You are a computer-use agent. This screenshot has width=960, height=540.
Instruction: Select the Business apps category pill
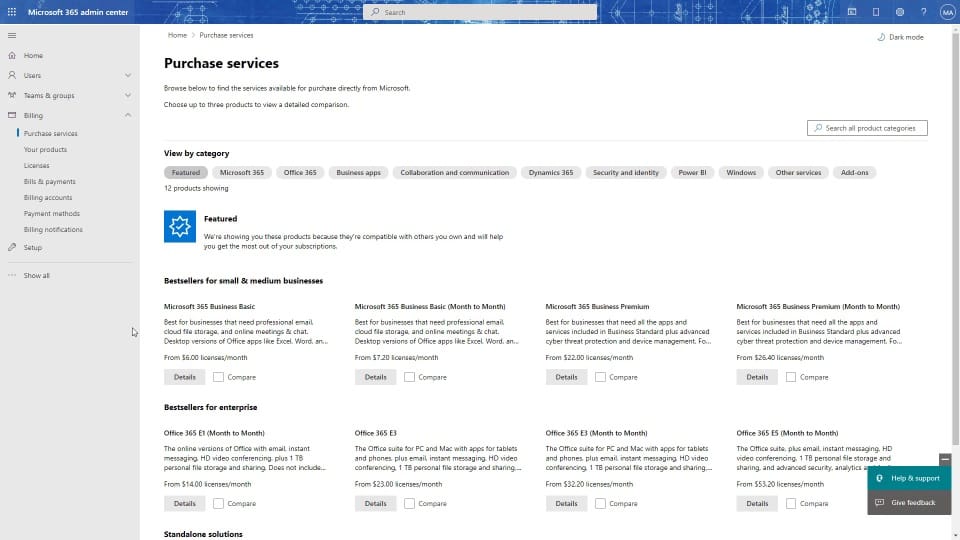(x=358, y=173)
